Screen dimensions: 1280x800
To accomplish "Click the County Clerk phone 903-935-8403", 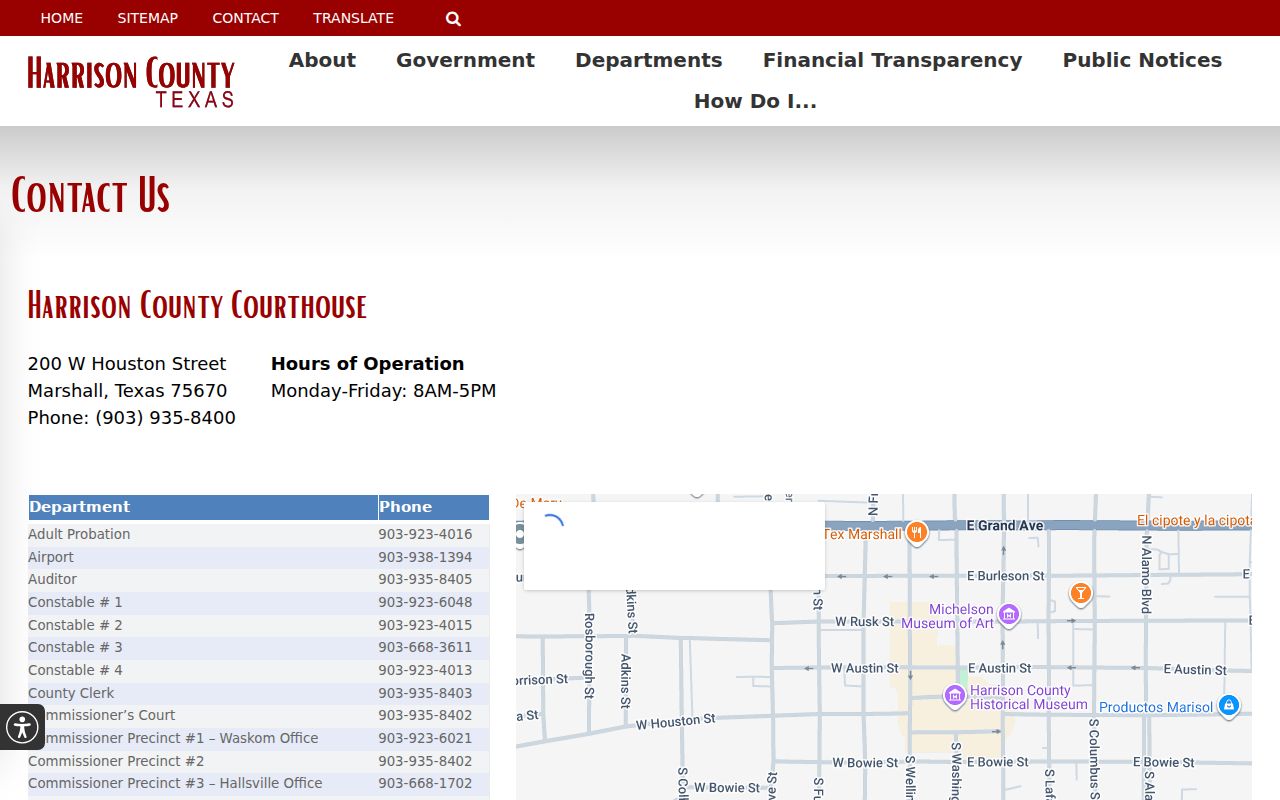I will 425,693.
